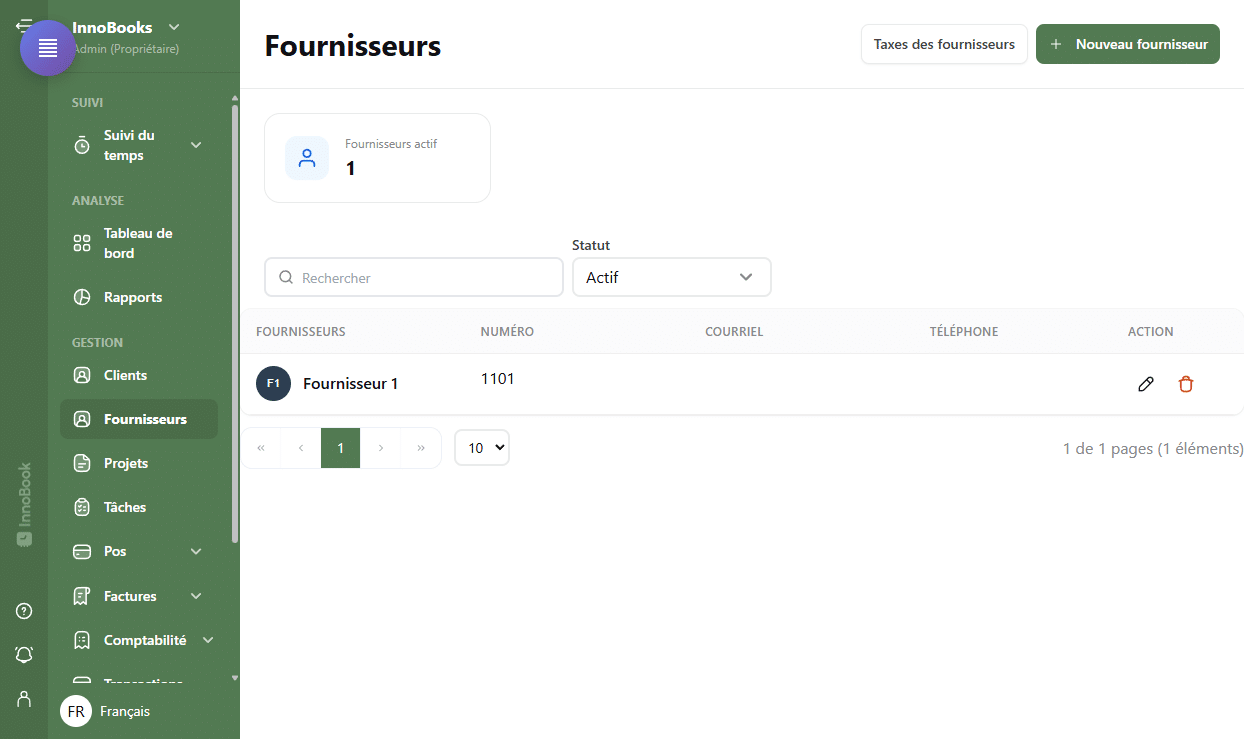The width and height of the screenshot is (1244, 739).
Task: Click the Suivi du temps stopwatch icon
Action: tap(82, 145)
